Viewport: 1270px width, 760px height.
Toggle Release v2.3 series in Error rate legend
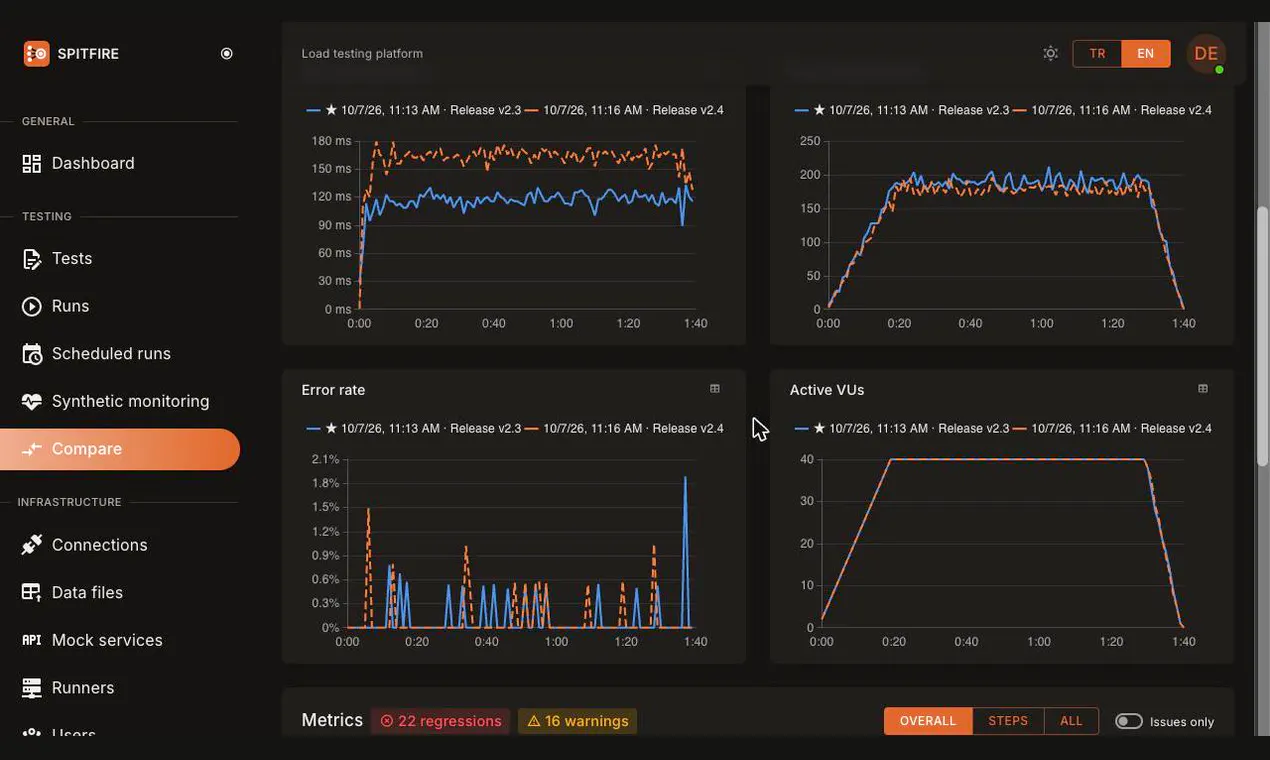pos(414,428)
